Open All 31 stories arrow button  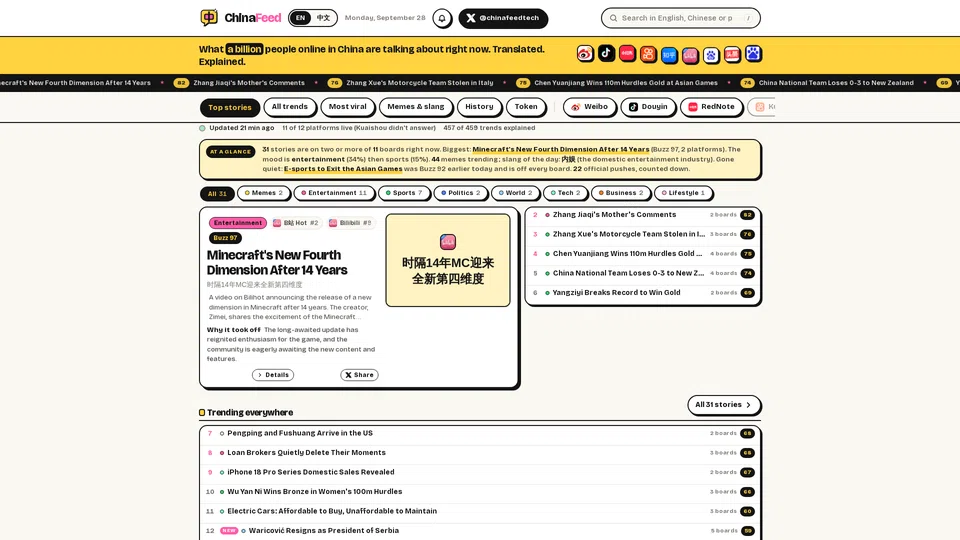click(723, 405)
